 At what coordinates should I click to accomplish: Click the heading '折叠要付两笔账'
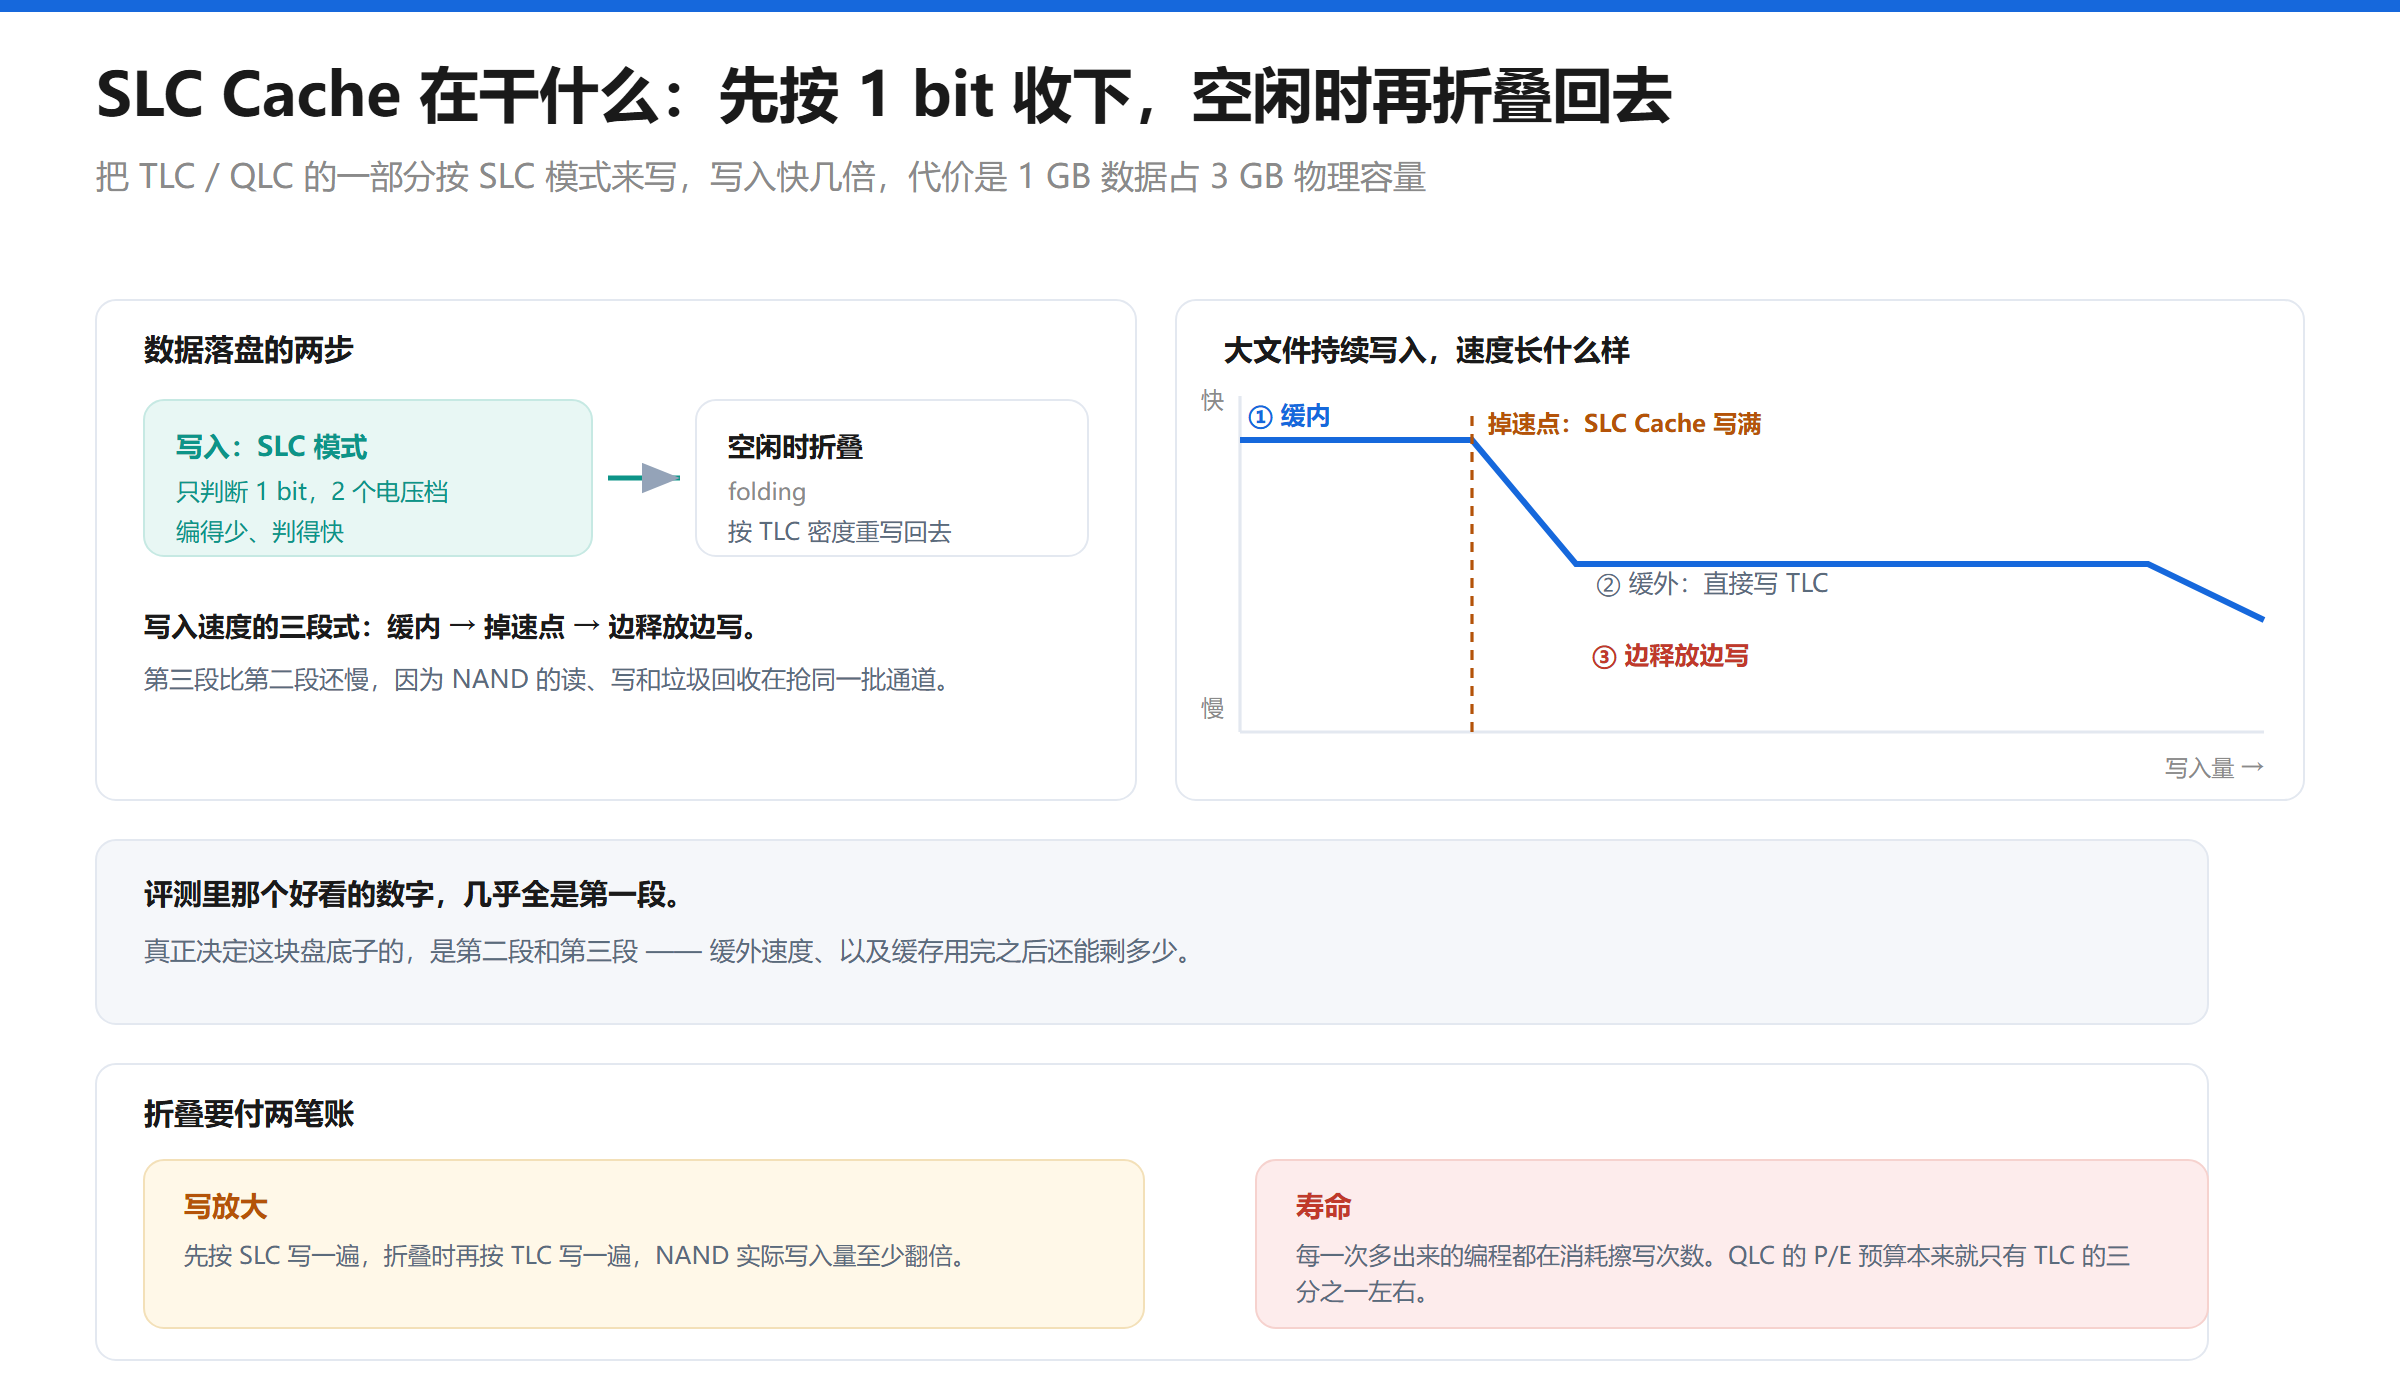(248, 1114)
